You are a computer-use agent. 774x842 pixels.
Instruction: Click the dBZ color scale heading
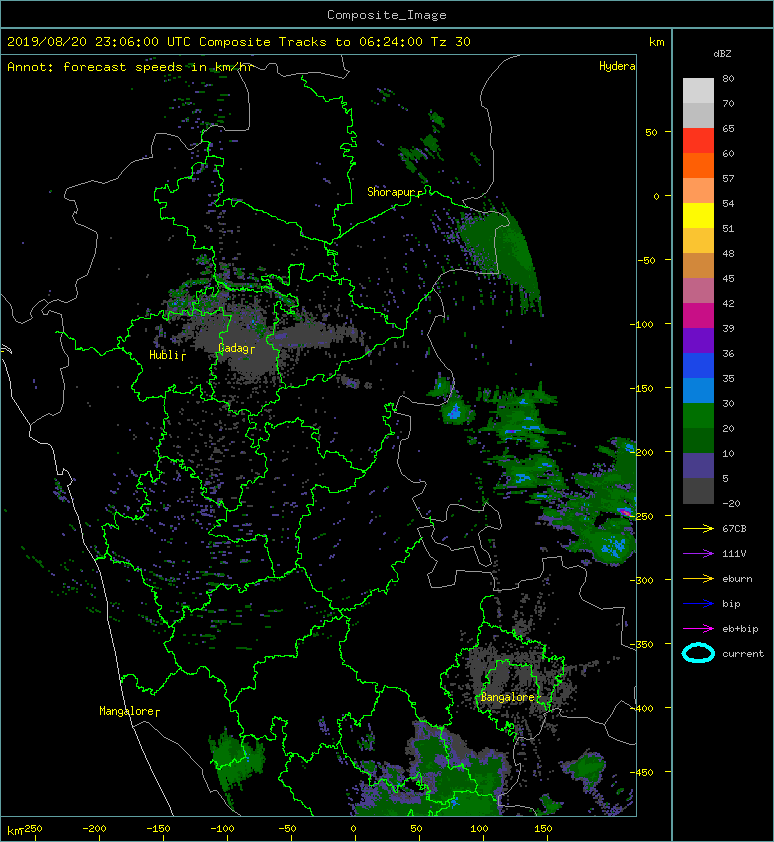click(722, 54)
